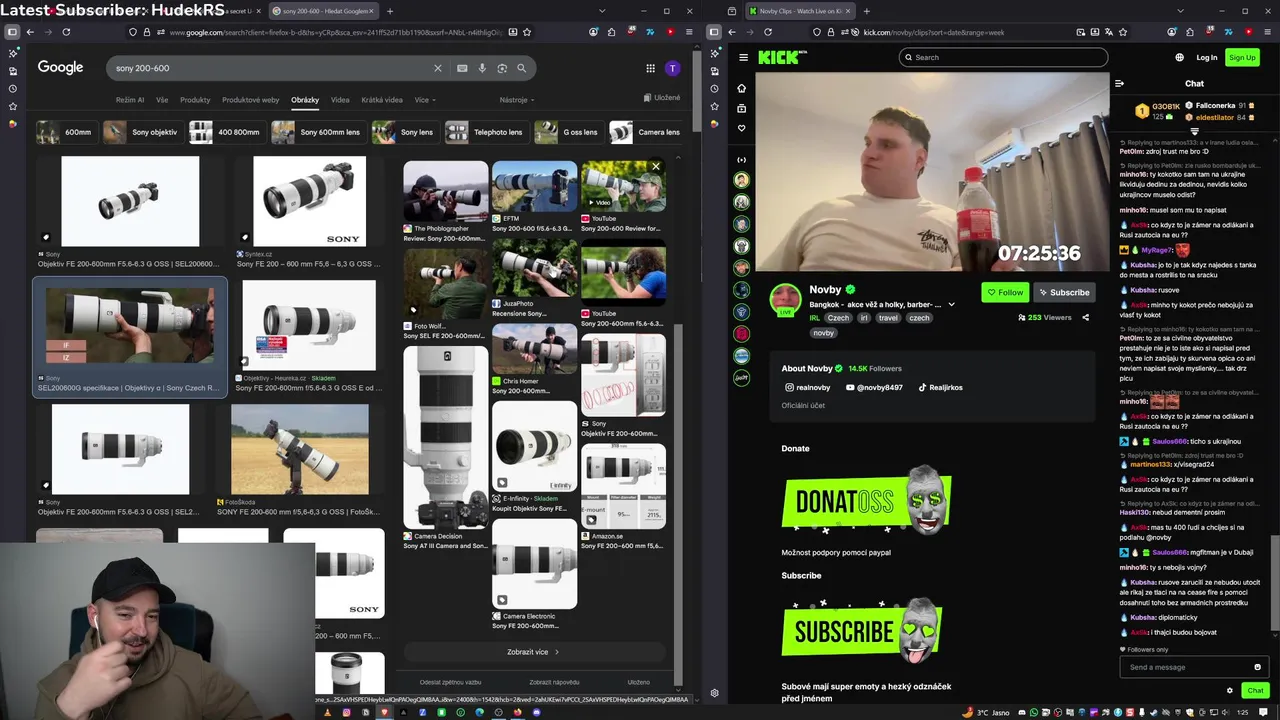Click the czech tag pill

[918, 318]
